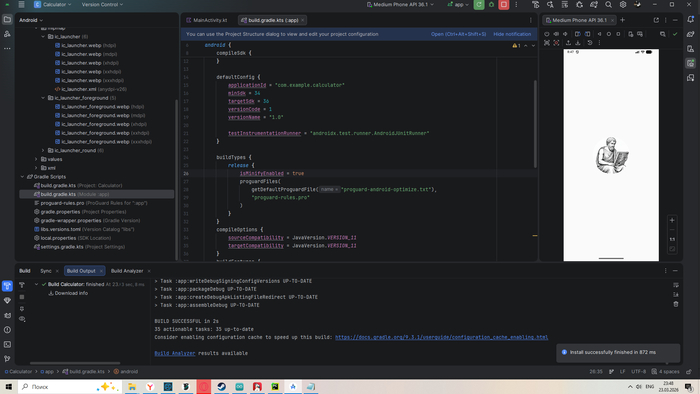The image size is (700, 394).
Task: Open Build Analyzer tab
Action: 127,271
